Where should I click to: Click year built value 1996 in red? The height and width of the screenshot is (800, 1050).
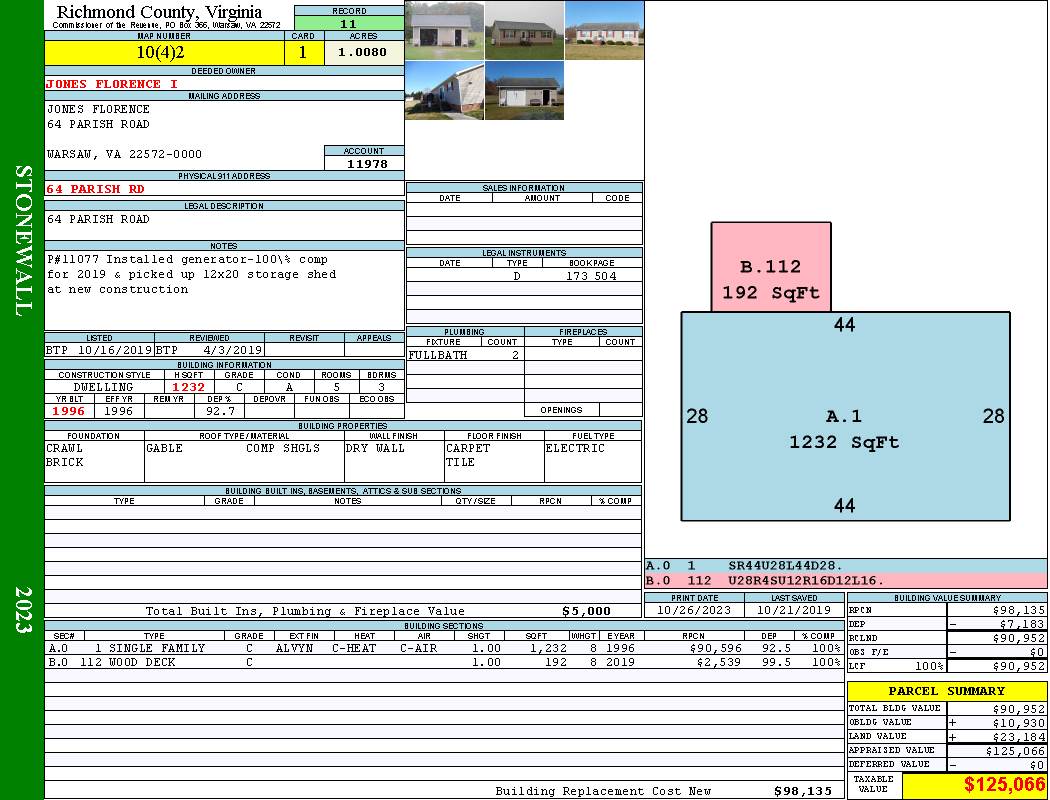pos(69,411)
